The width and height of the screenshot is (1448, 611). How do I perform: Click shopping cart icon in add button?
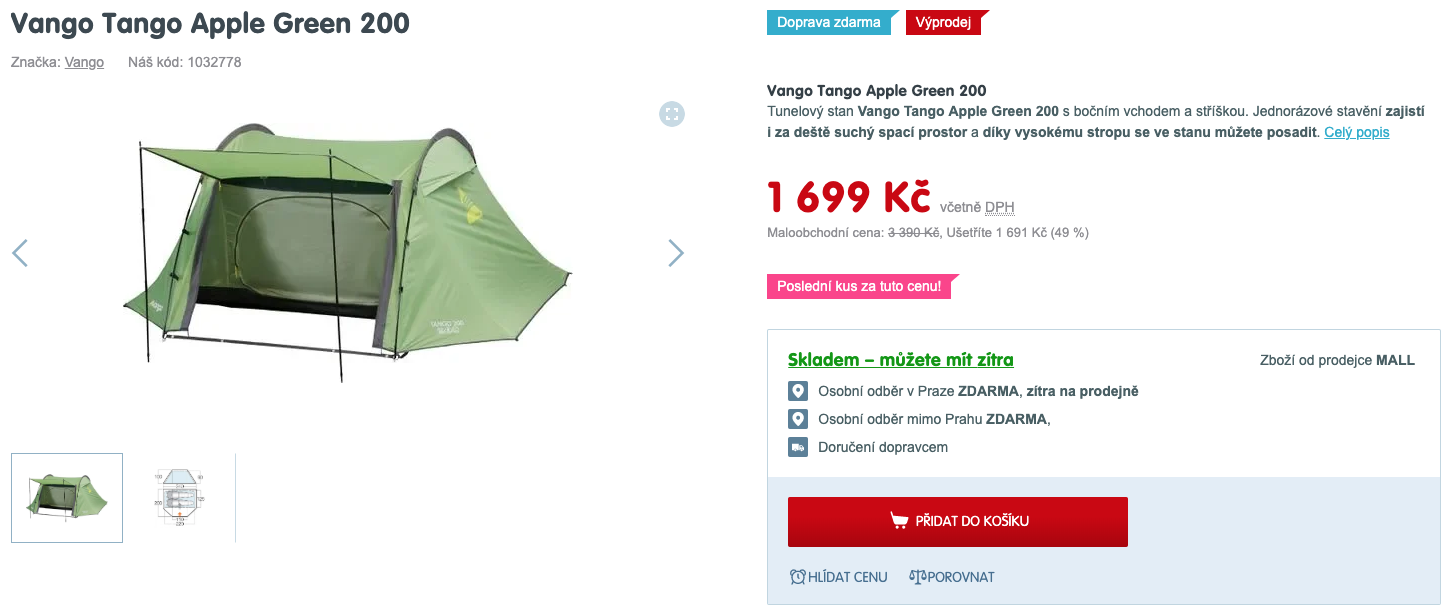(899, 521)
